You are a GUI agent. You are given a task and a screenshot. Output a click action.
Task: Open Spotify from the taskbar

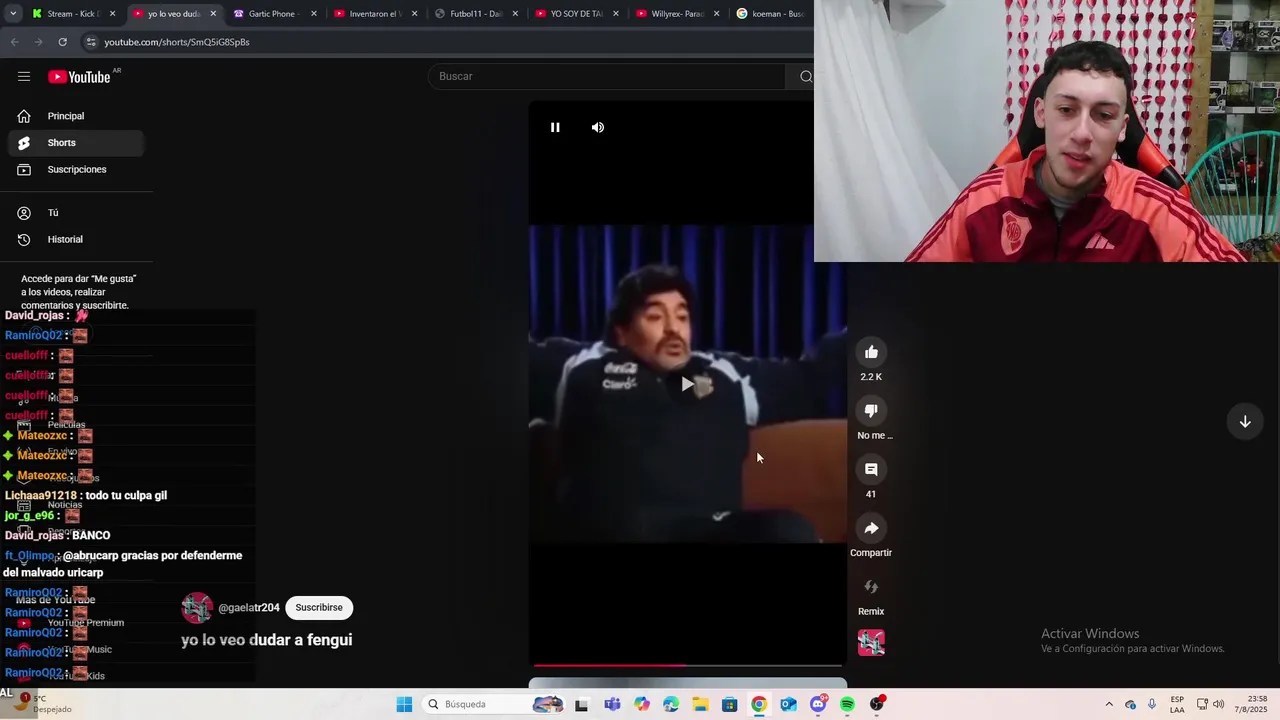(x=847, y=704)
